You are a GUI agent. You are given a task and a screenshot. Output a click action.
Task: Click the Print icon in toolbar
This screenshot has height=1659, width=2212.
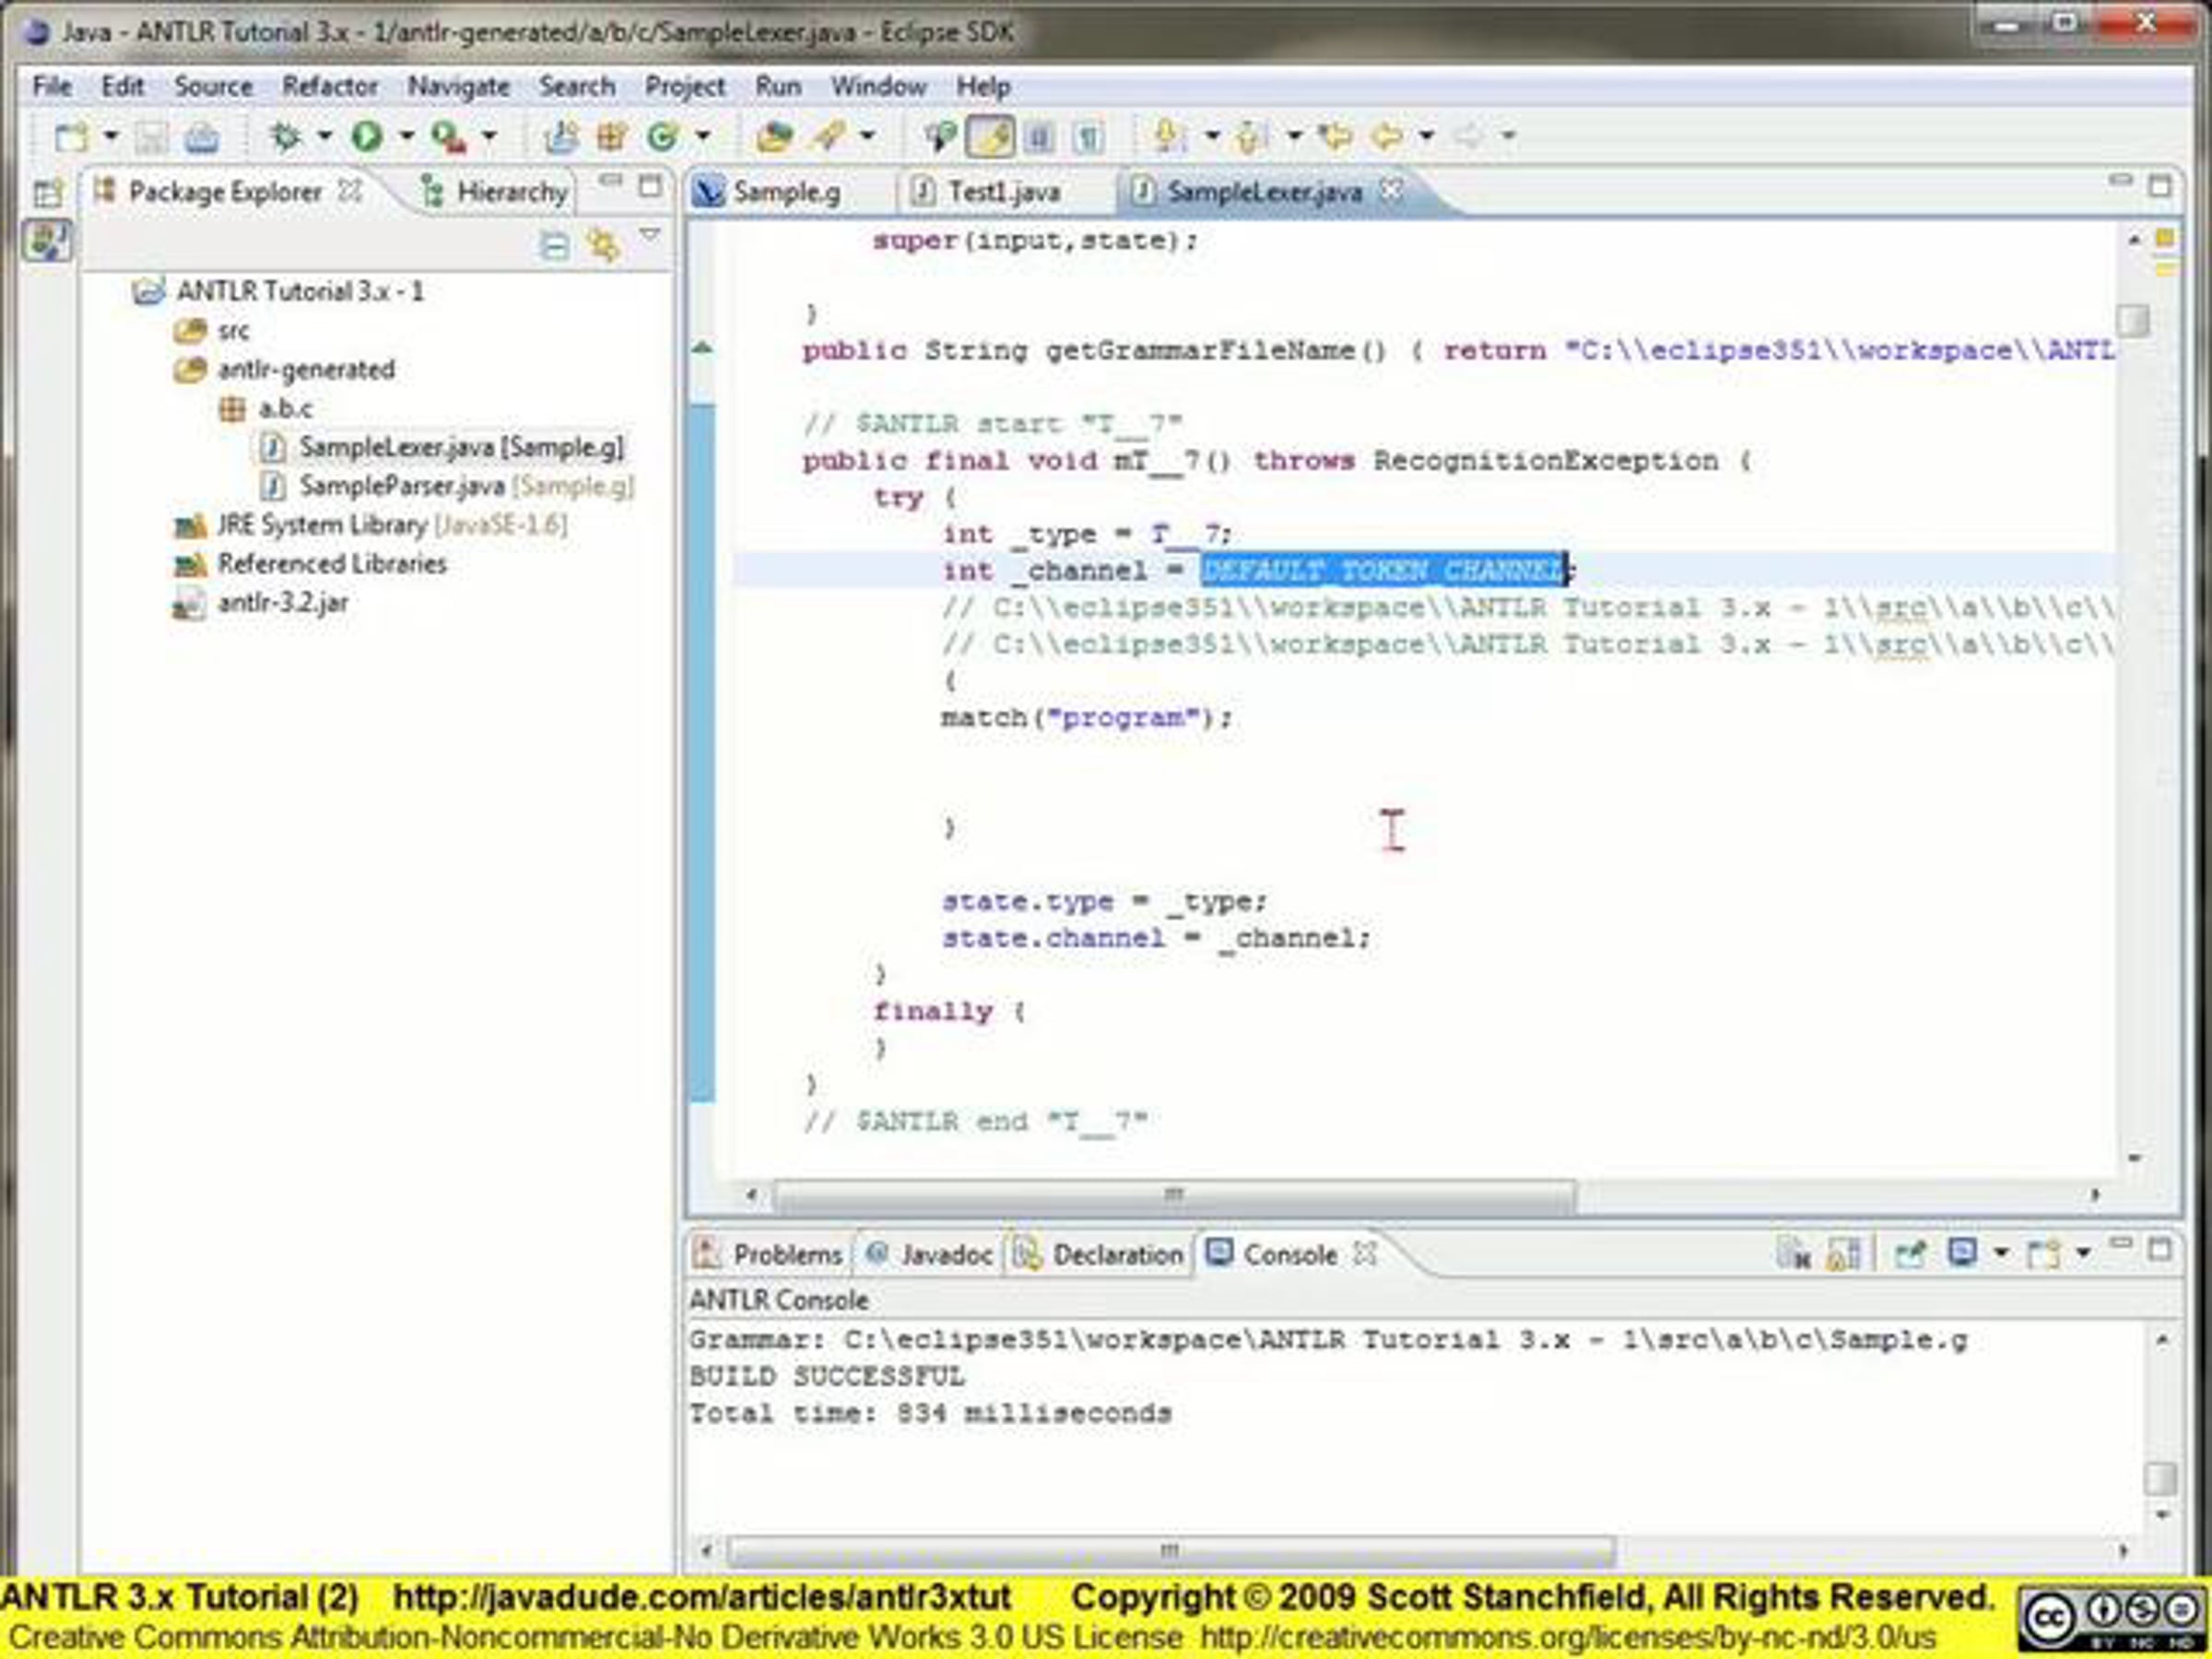click(x=202, y=137)
